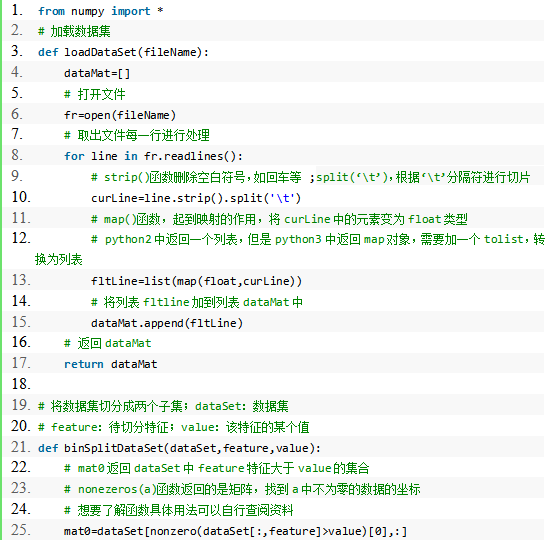
Task: Select the comment on line 19 about dataSet
Action: [163, 406]
